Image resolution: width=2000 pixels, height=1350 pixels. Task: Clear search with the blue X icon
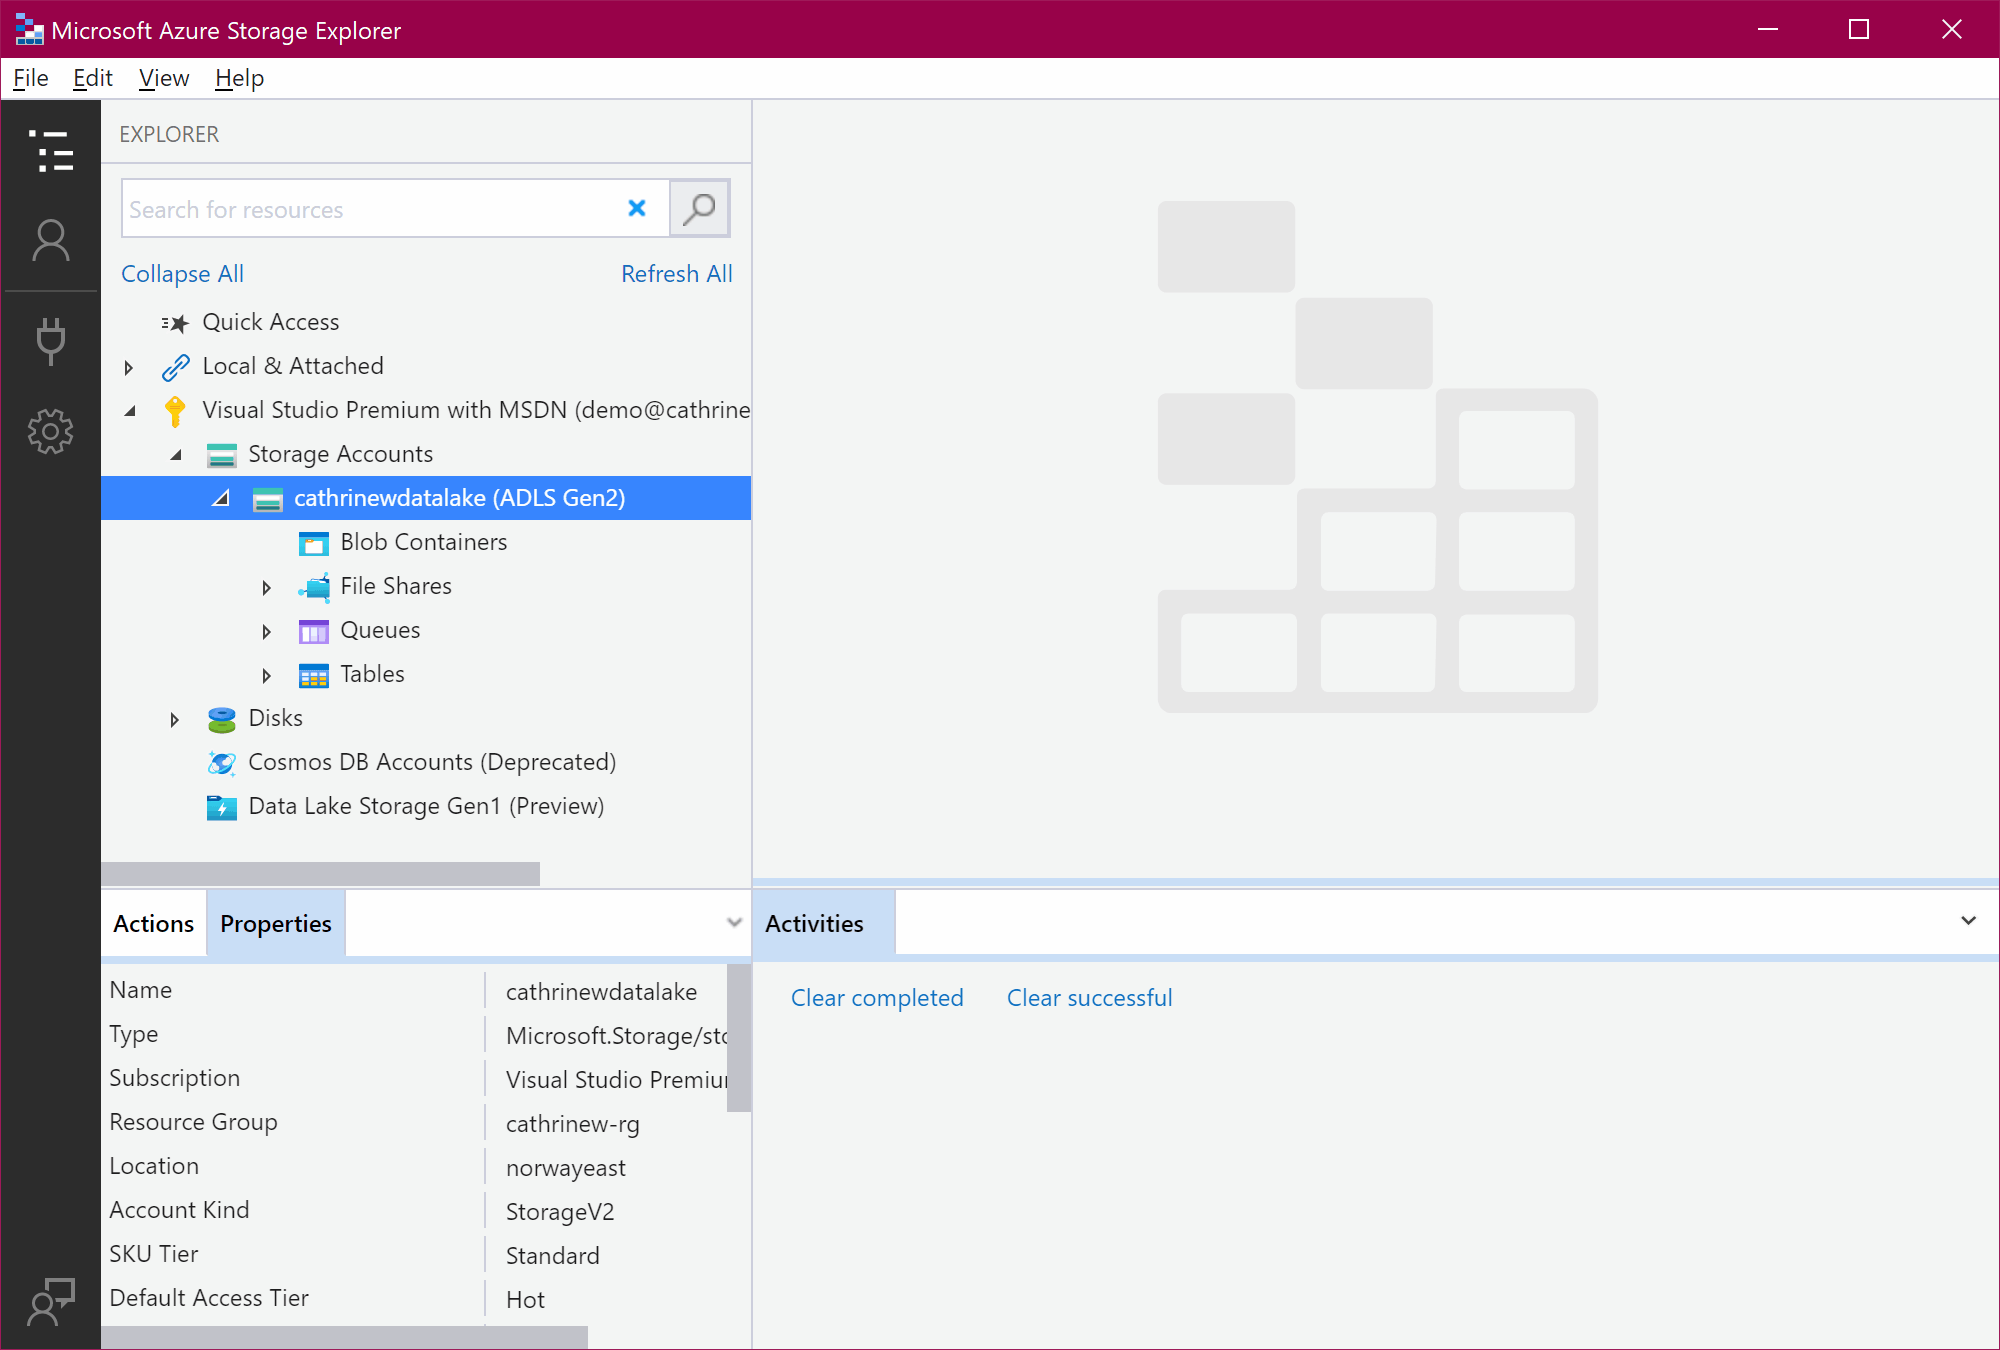click(637, 208)
